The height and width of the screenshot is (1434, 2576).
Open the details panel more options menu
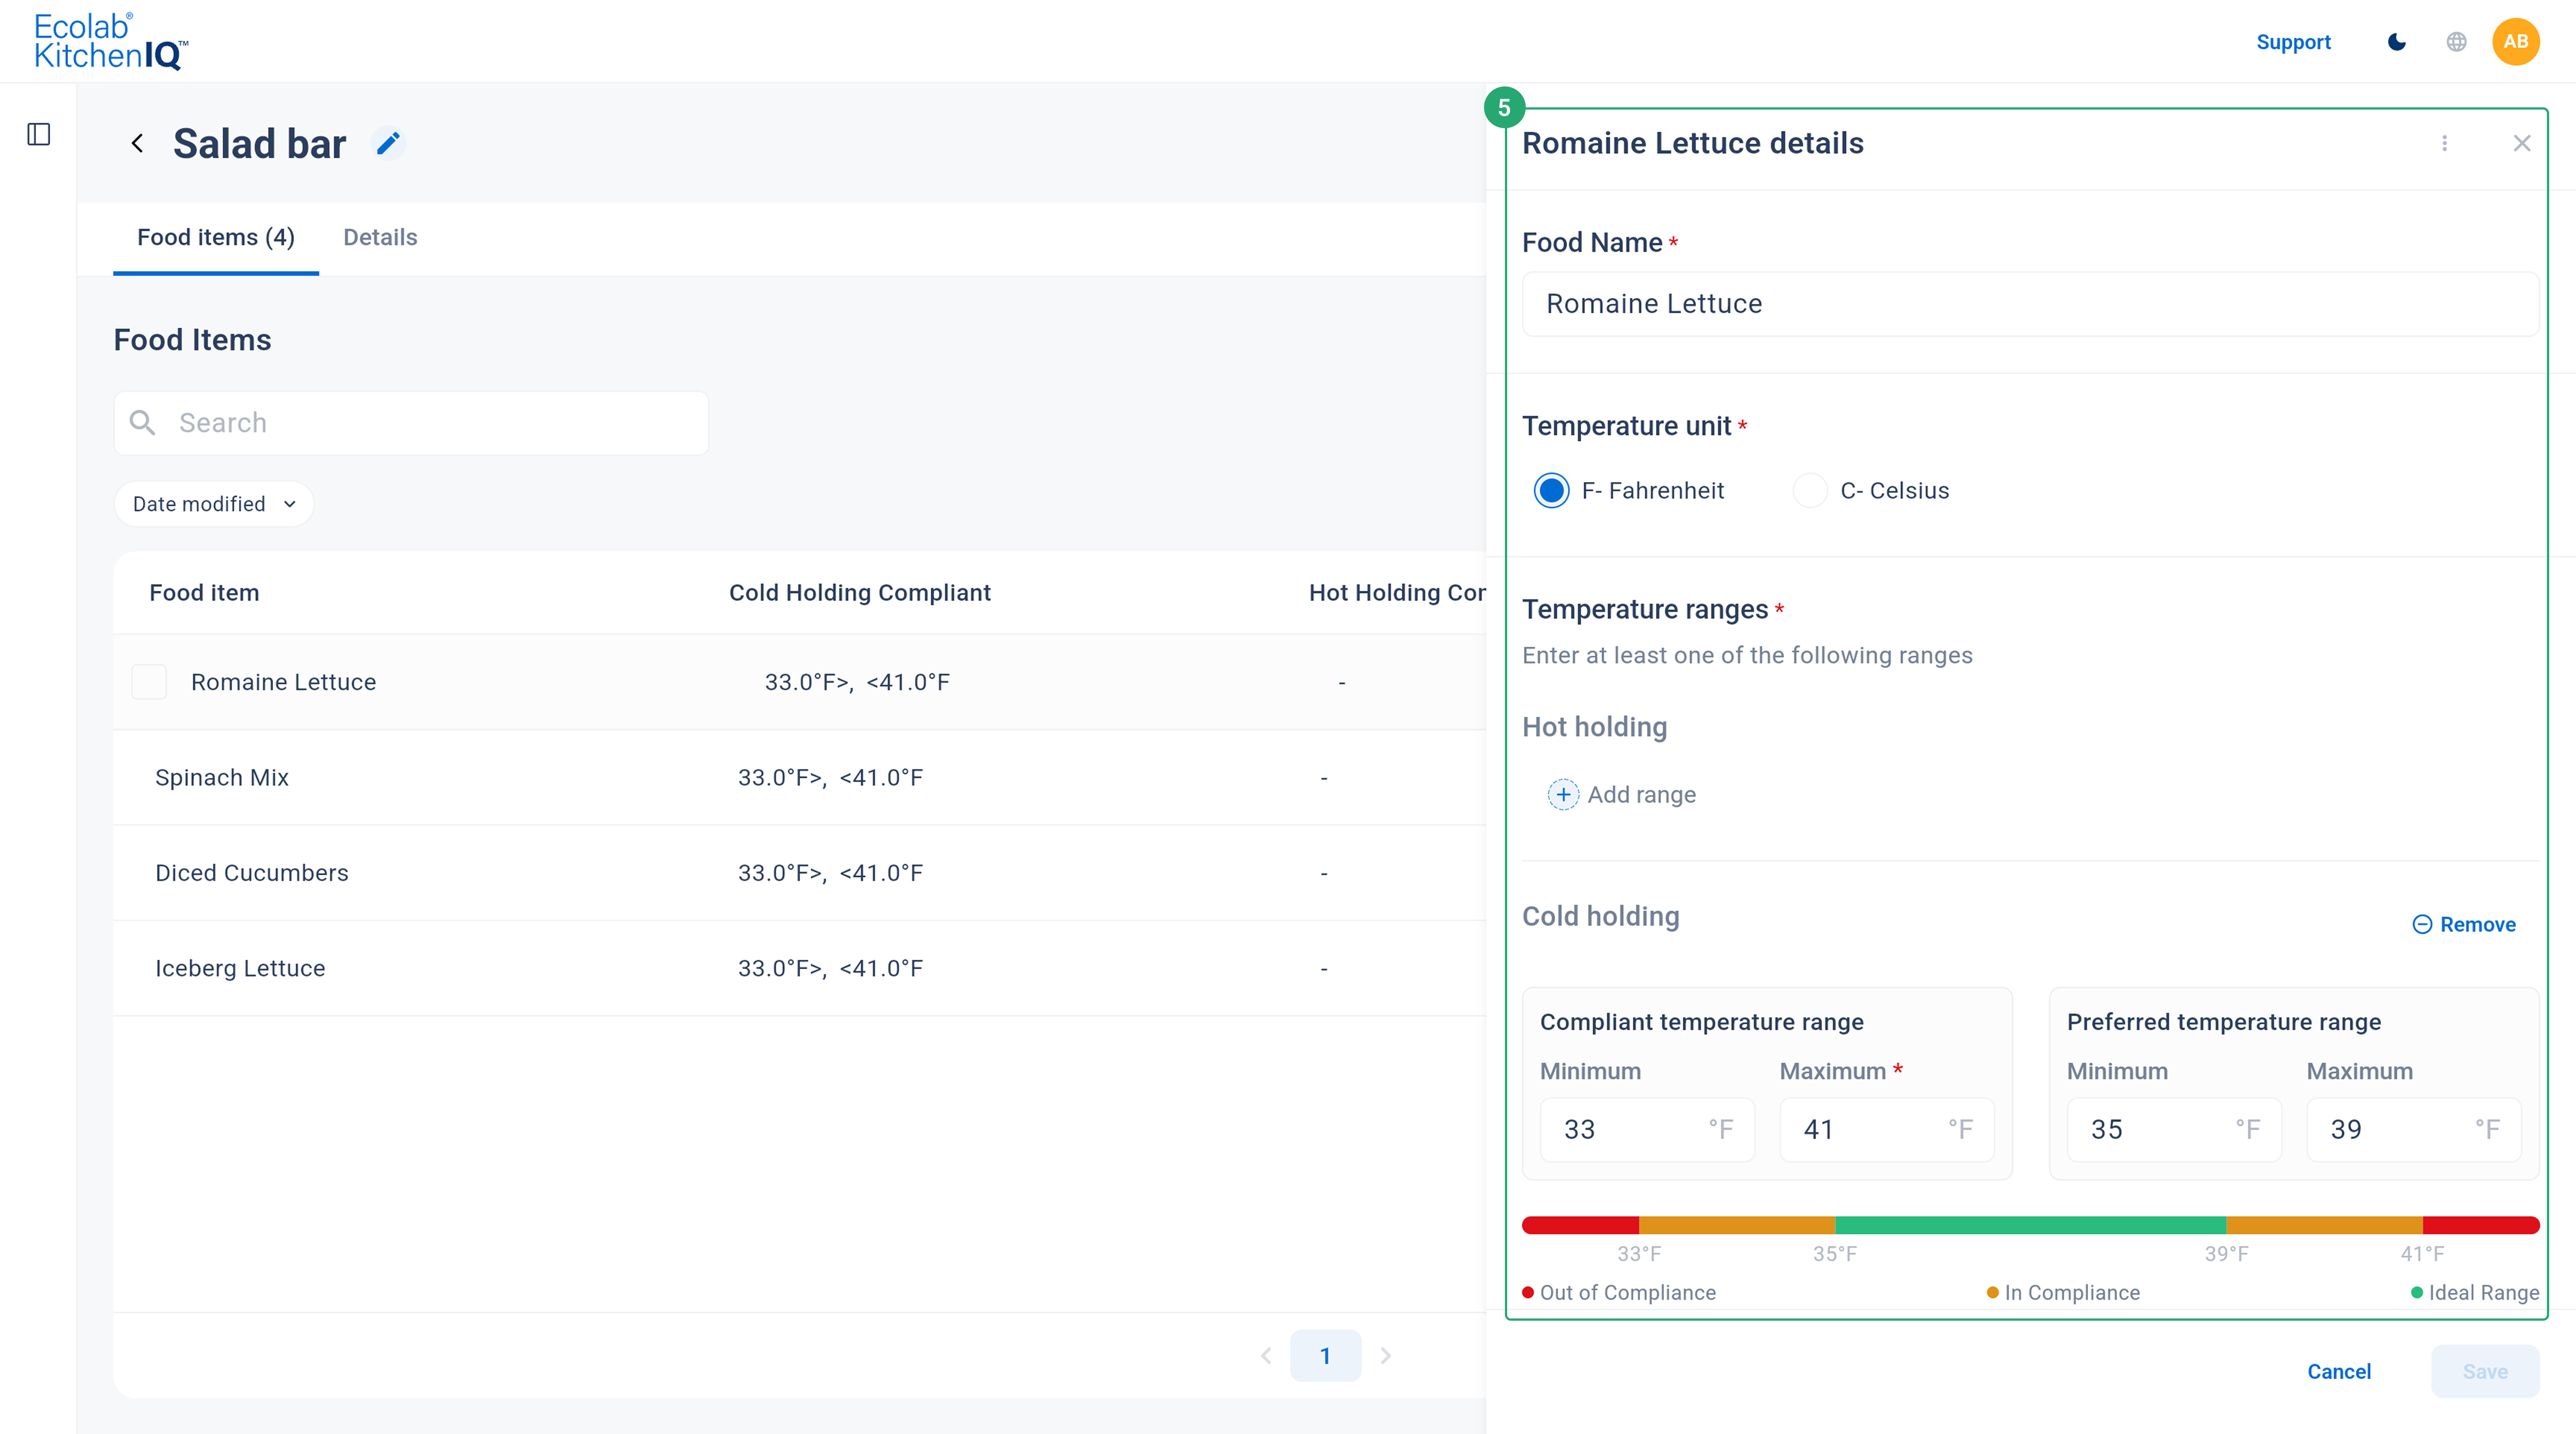(x=2444, y=143)
